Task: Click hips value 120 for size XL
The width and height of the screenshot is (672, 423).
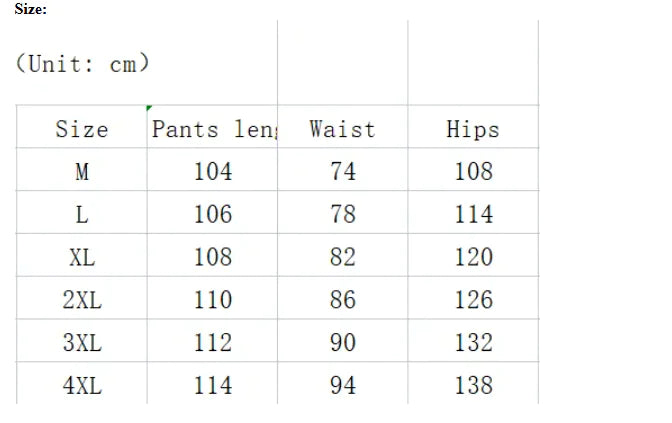Action: pyautogui.click(x=473, y=257)
